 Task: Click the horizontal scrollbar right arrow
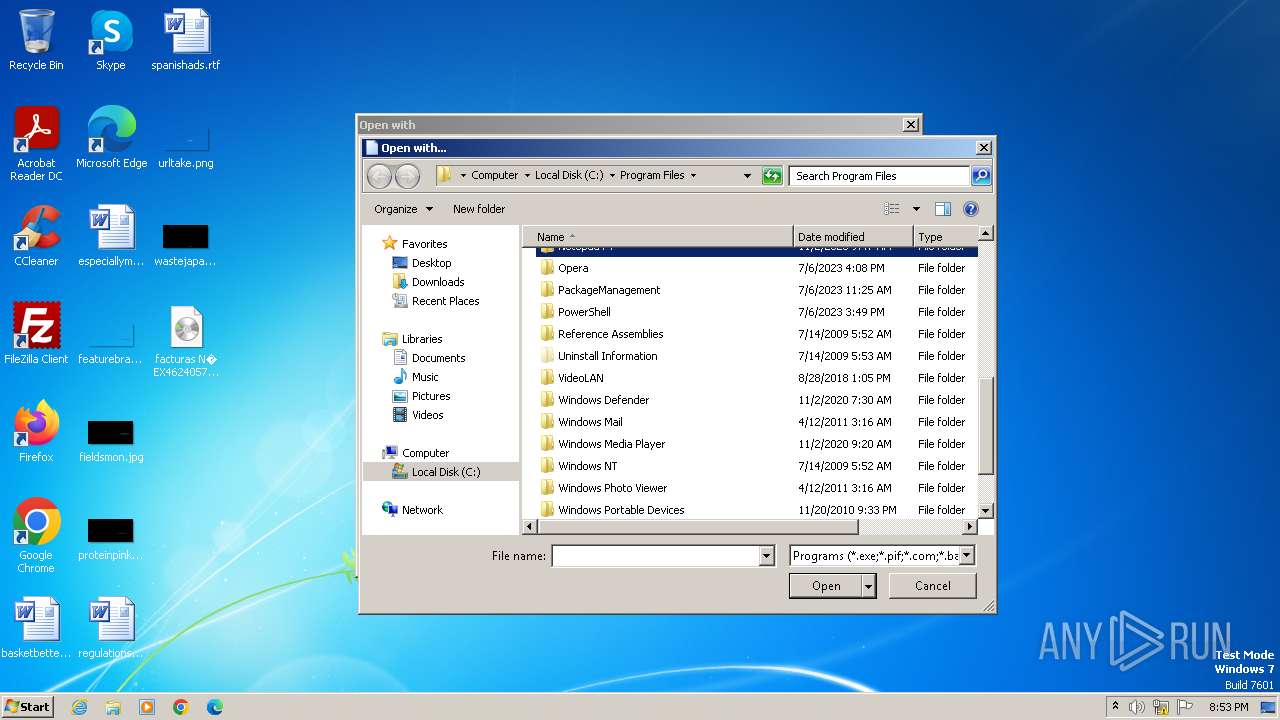(x=969, y=526)
